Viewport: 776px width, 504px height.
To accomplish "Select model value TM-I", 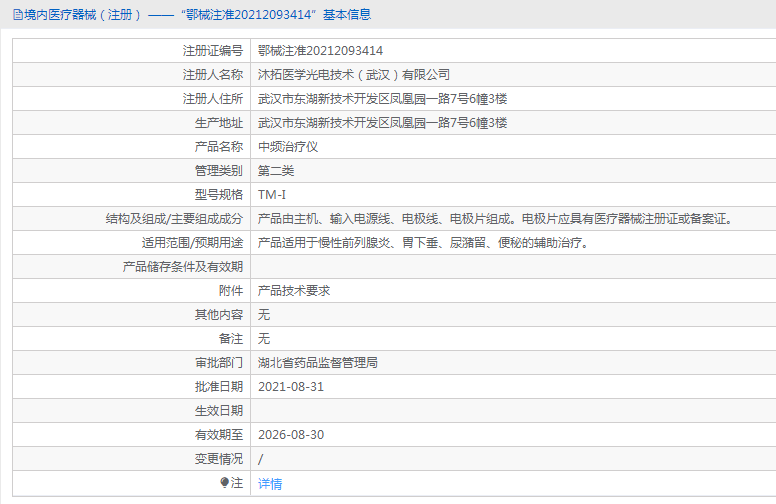I will click(x=272, y=195).
